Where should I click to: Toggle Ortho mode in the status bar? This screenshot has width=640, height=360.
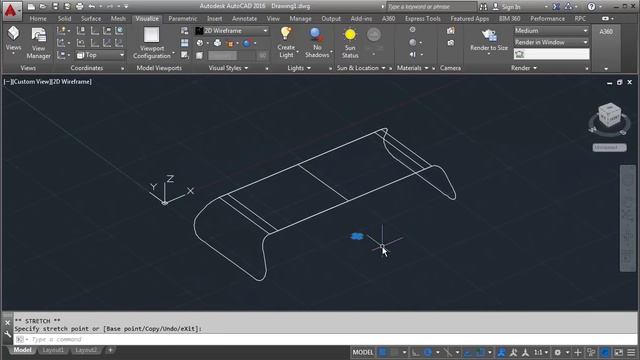coord(416,352)
